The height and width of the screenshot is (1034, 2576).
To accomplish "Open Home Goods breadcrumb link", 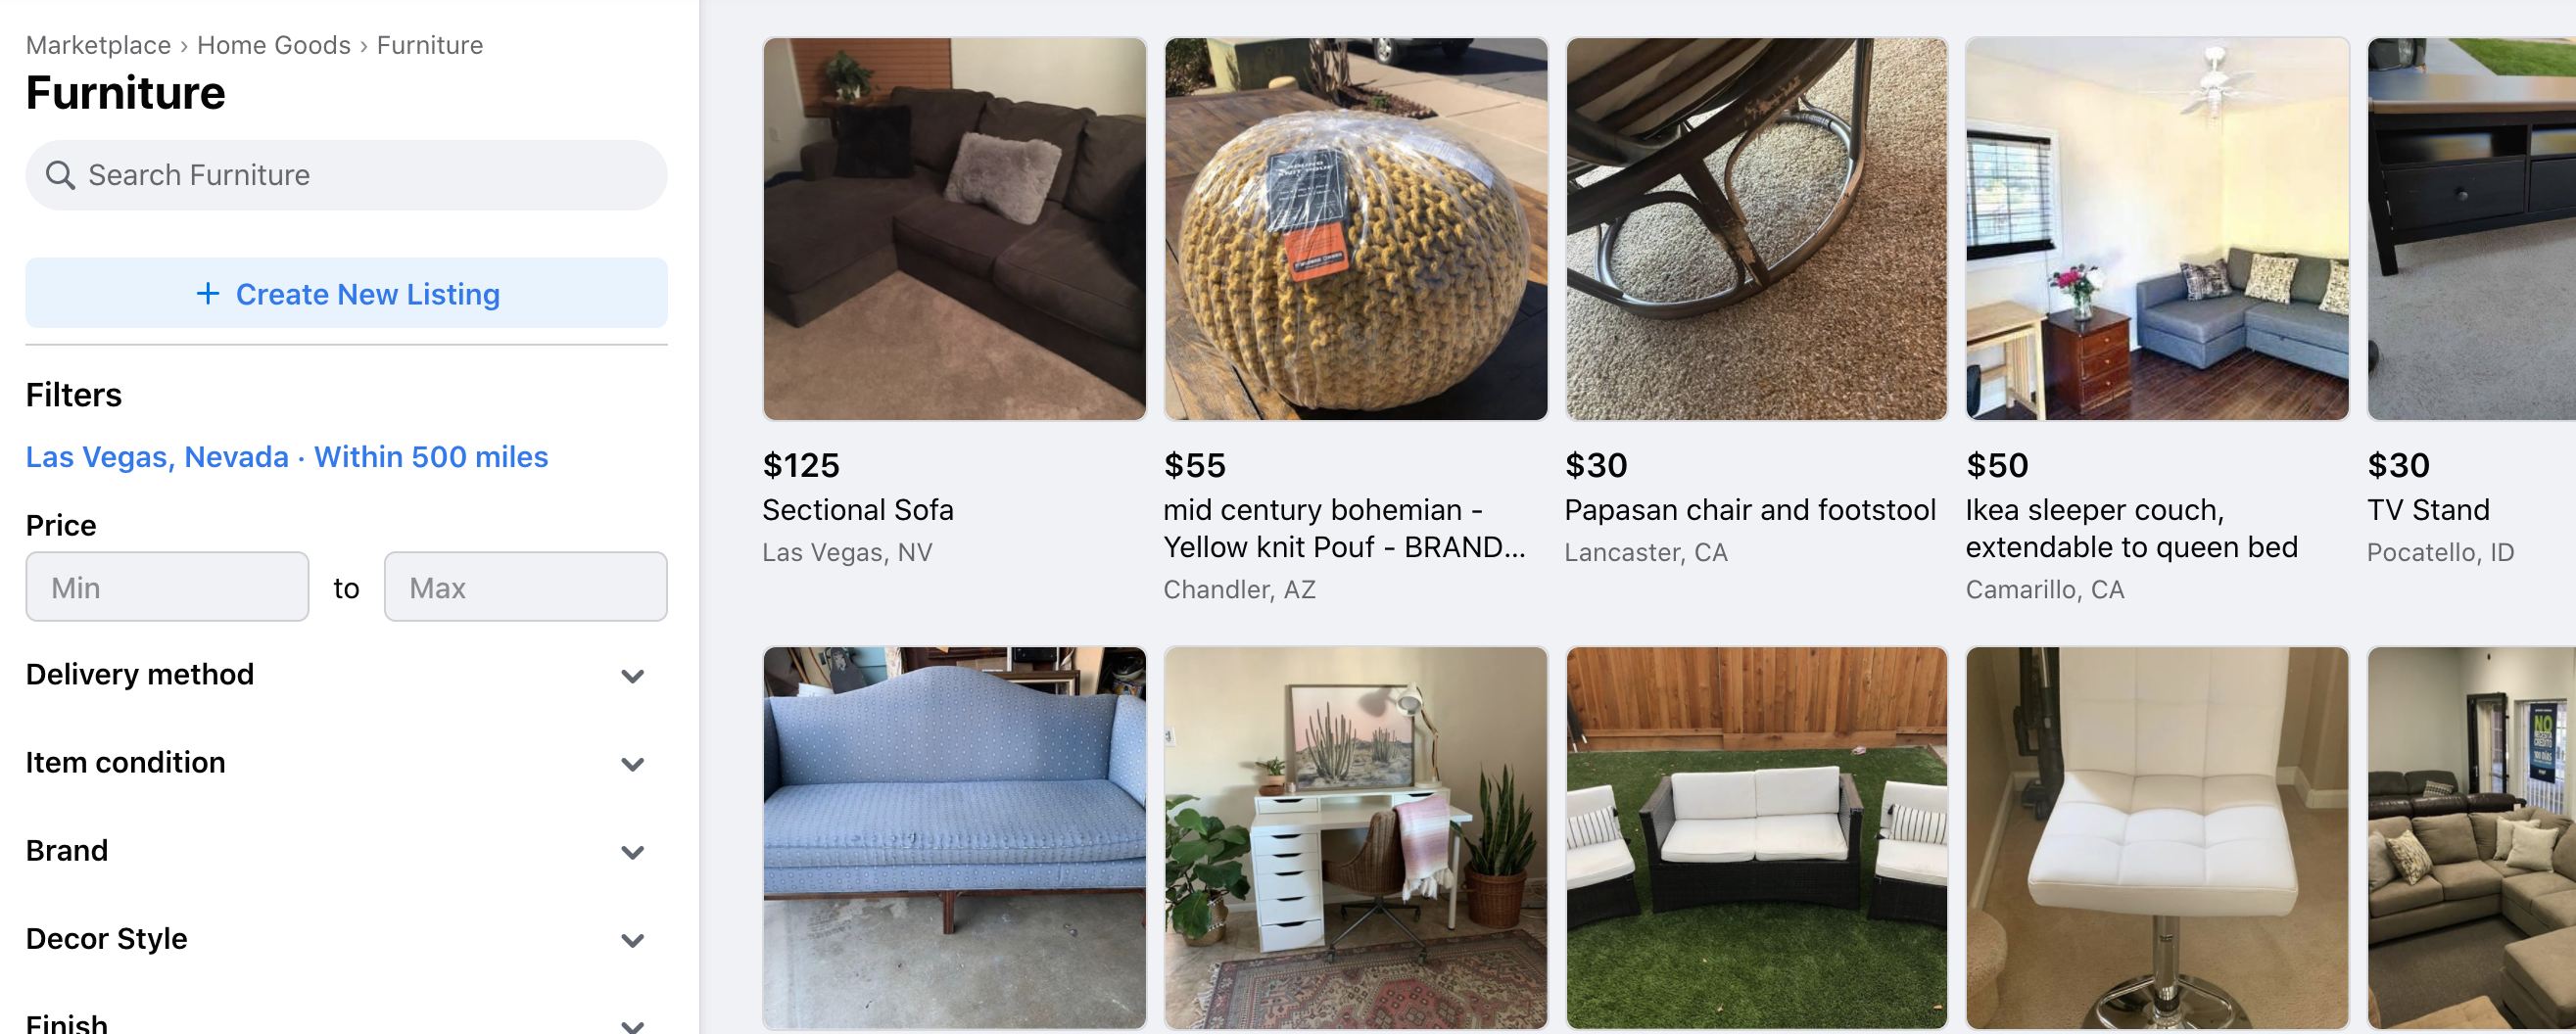I will point(274,45).
